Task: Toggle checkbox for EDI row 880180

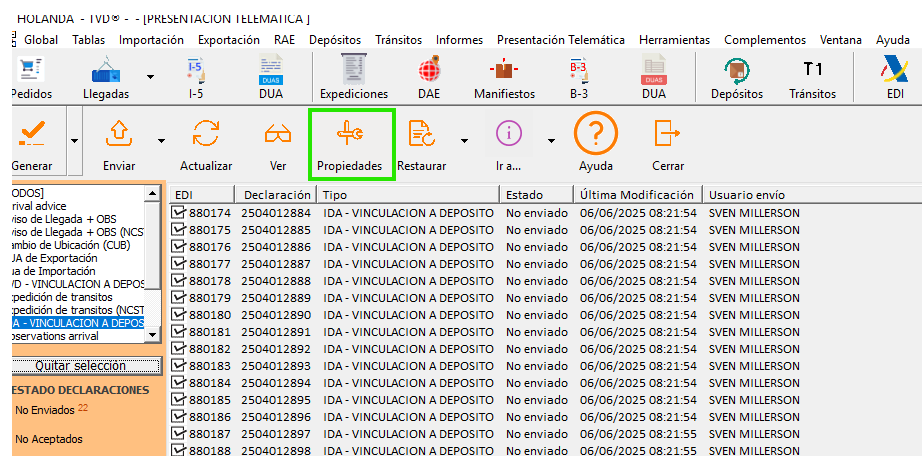Action: tap(180, 315)
